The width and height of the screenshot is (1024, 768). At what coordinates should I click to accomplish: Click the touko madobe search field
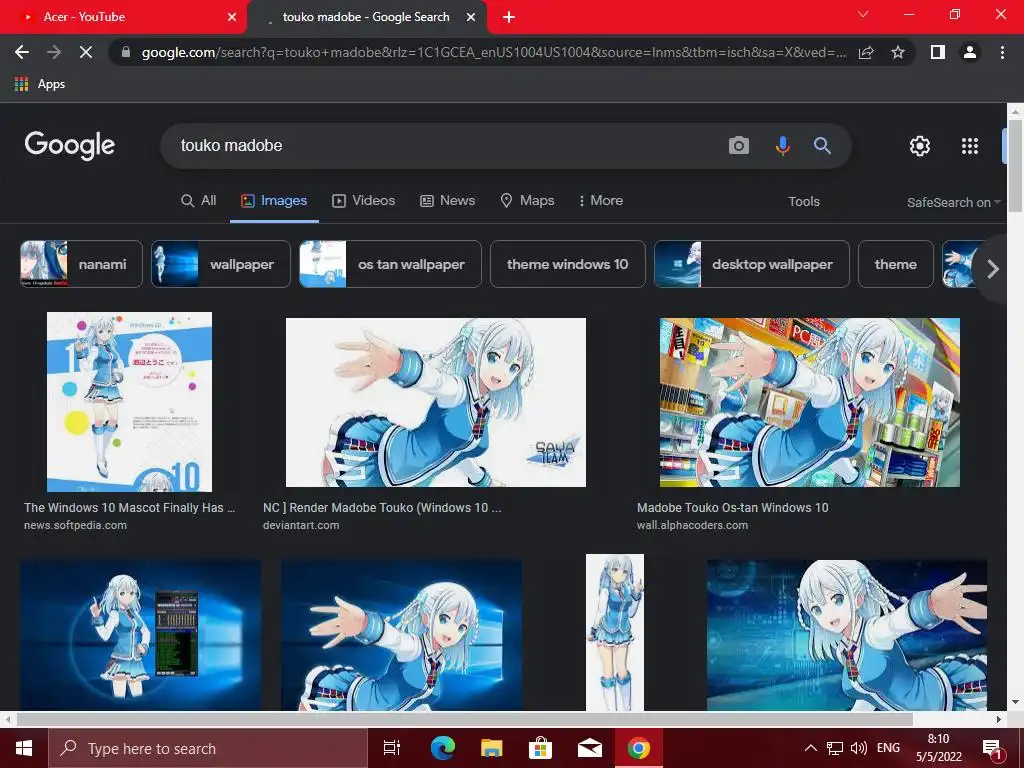[444, 145]
